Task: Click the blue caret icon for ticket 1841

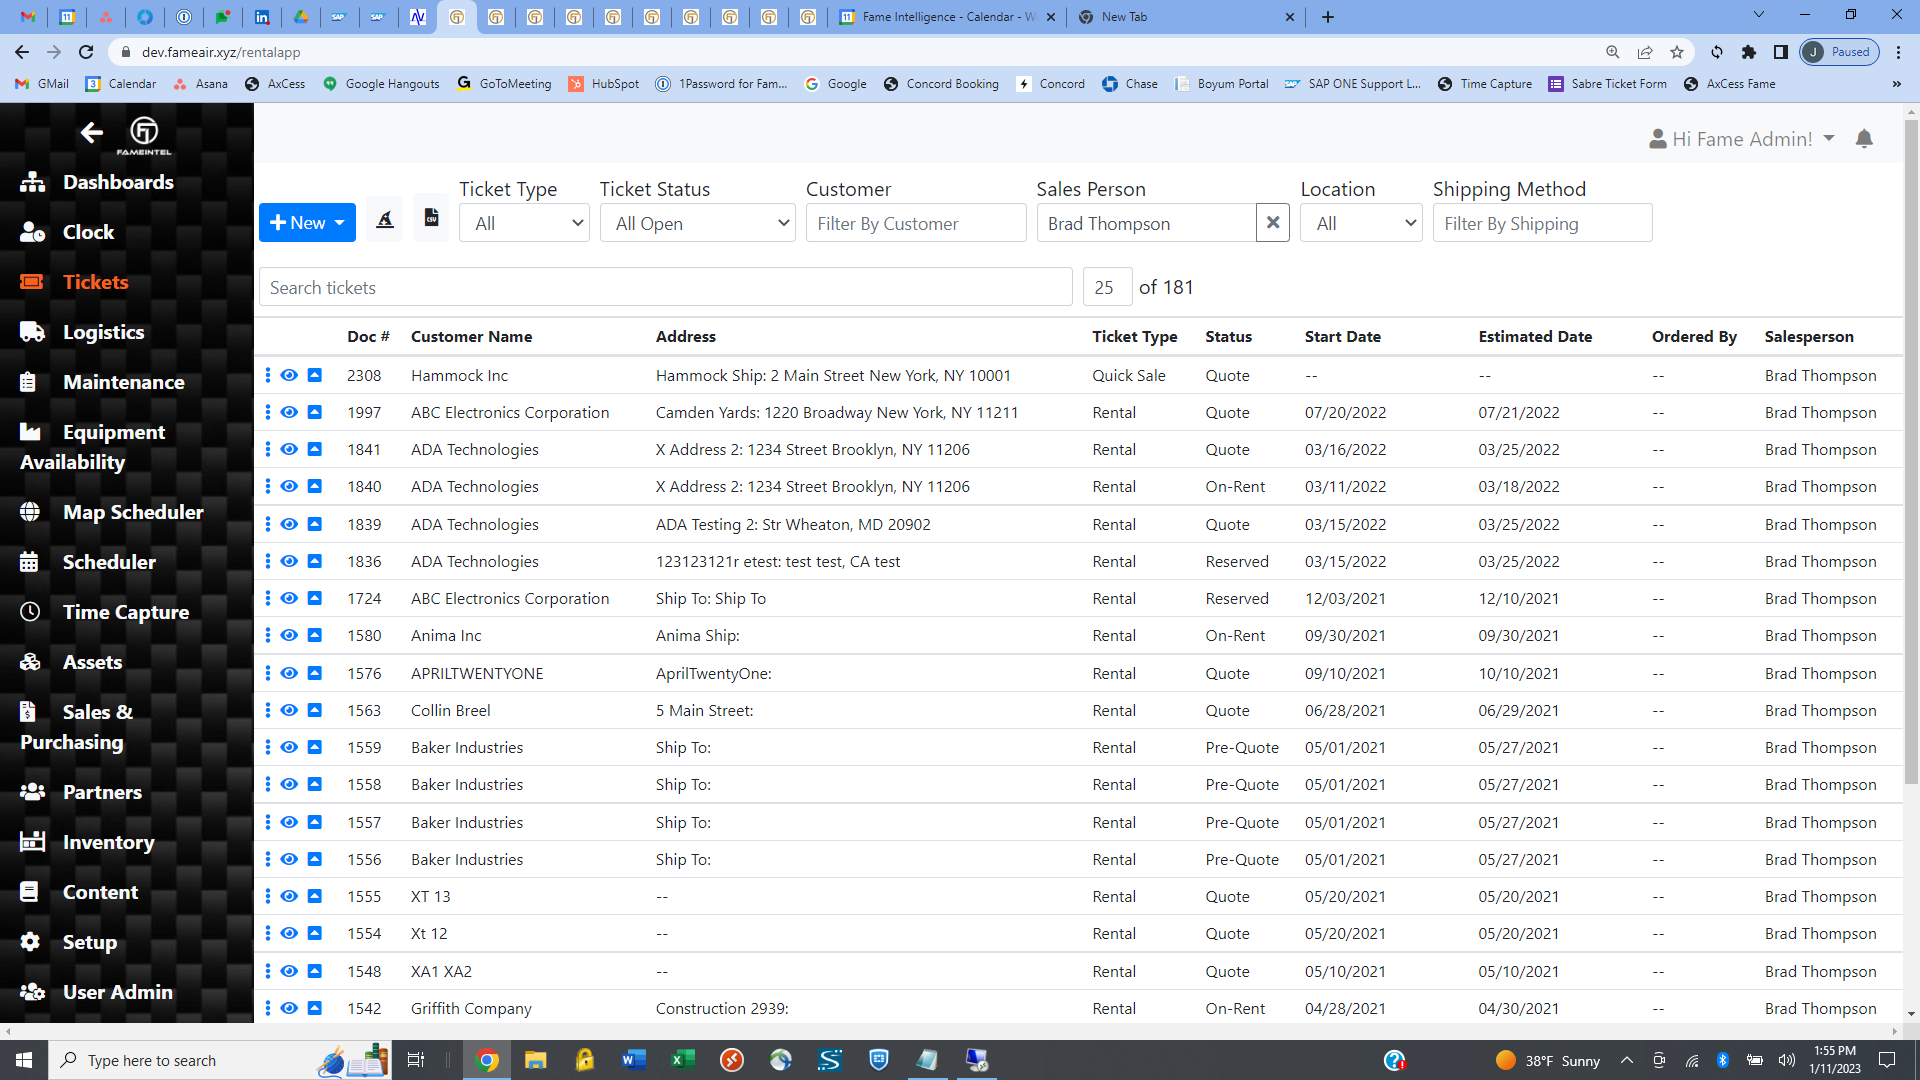Action: [x=314, y=450]
